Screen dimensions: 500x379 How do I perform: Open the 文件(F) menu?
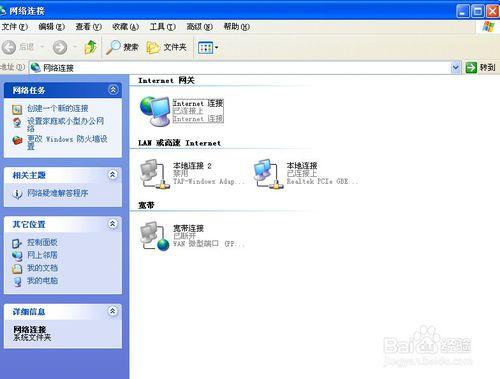click(x=14, y=27)
